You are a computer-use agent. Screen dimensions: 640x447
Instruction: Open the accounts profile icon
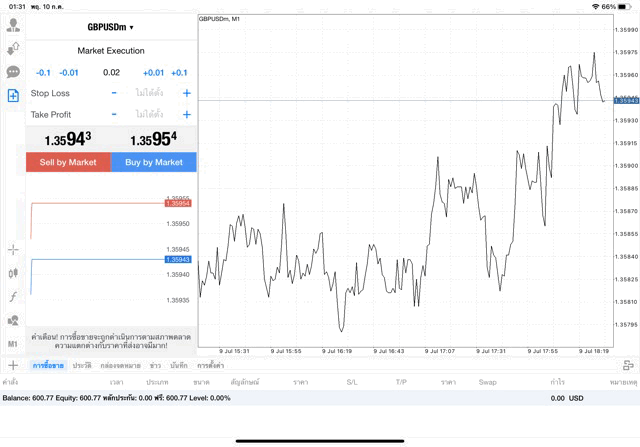coord(13,24)
